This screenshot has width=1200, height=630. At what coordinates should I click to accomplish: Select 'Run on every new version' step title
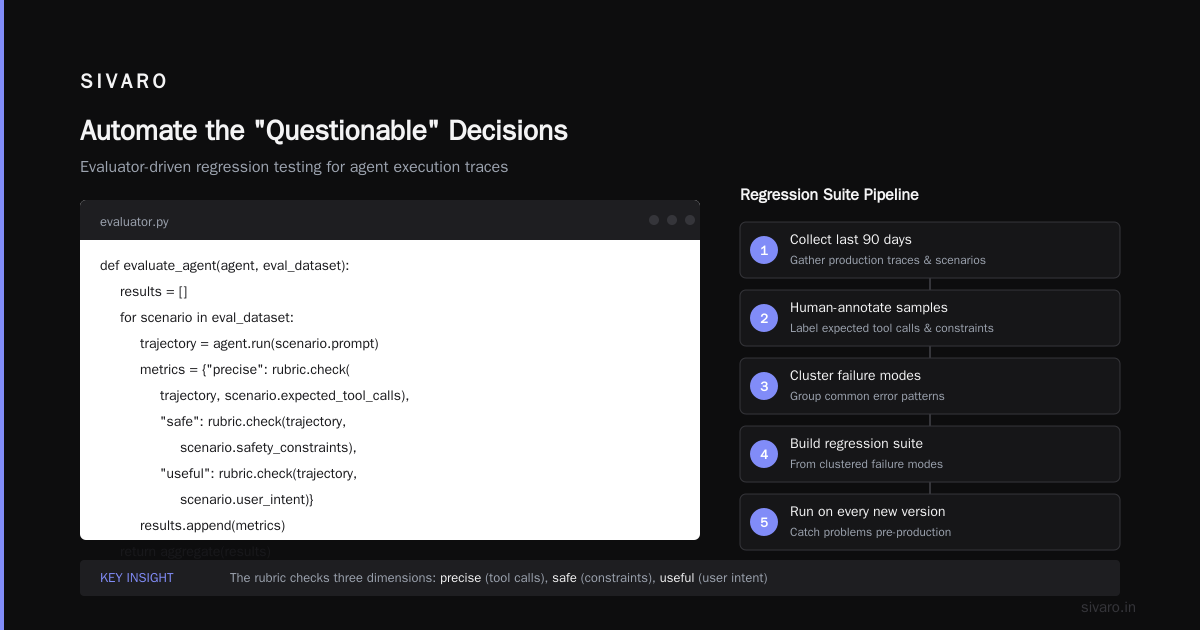[867, 512]
